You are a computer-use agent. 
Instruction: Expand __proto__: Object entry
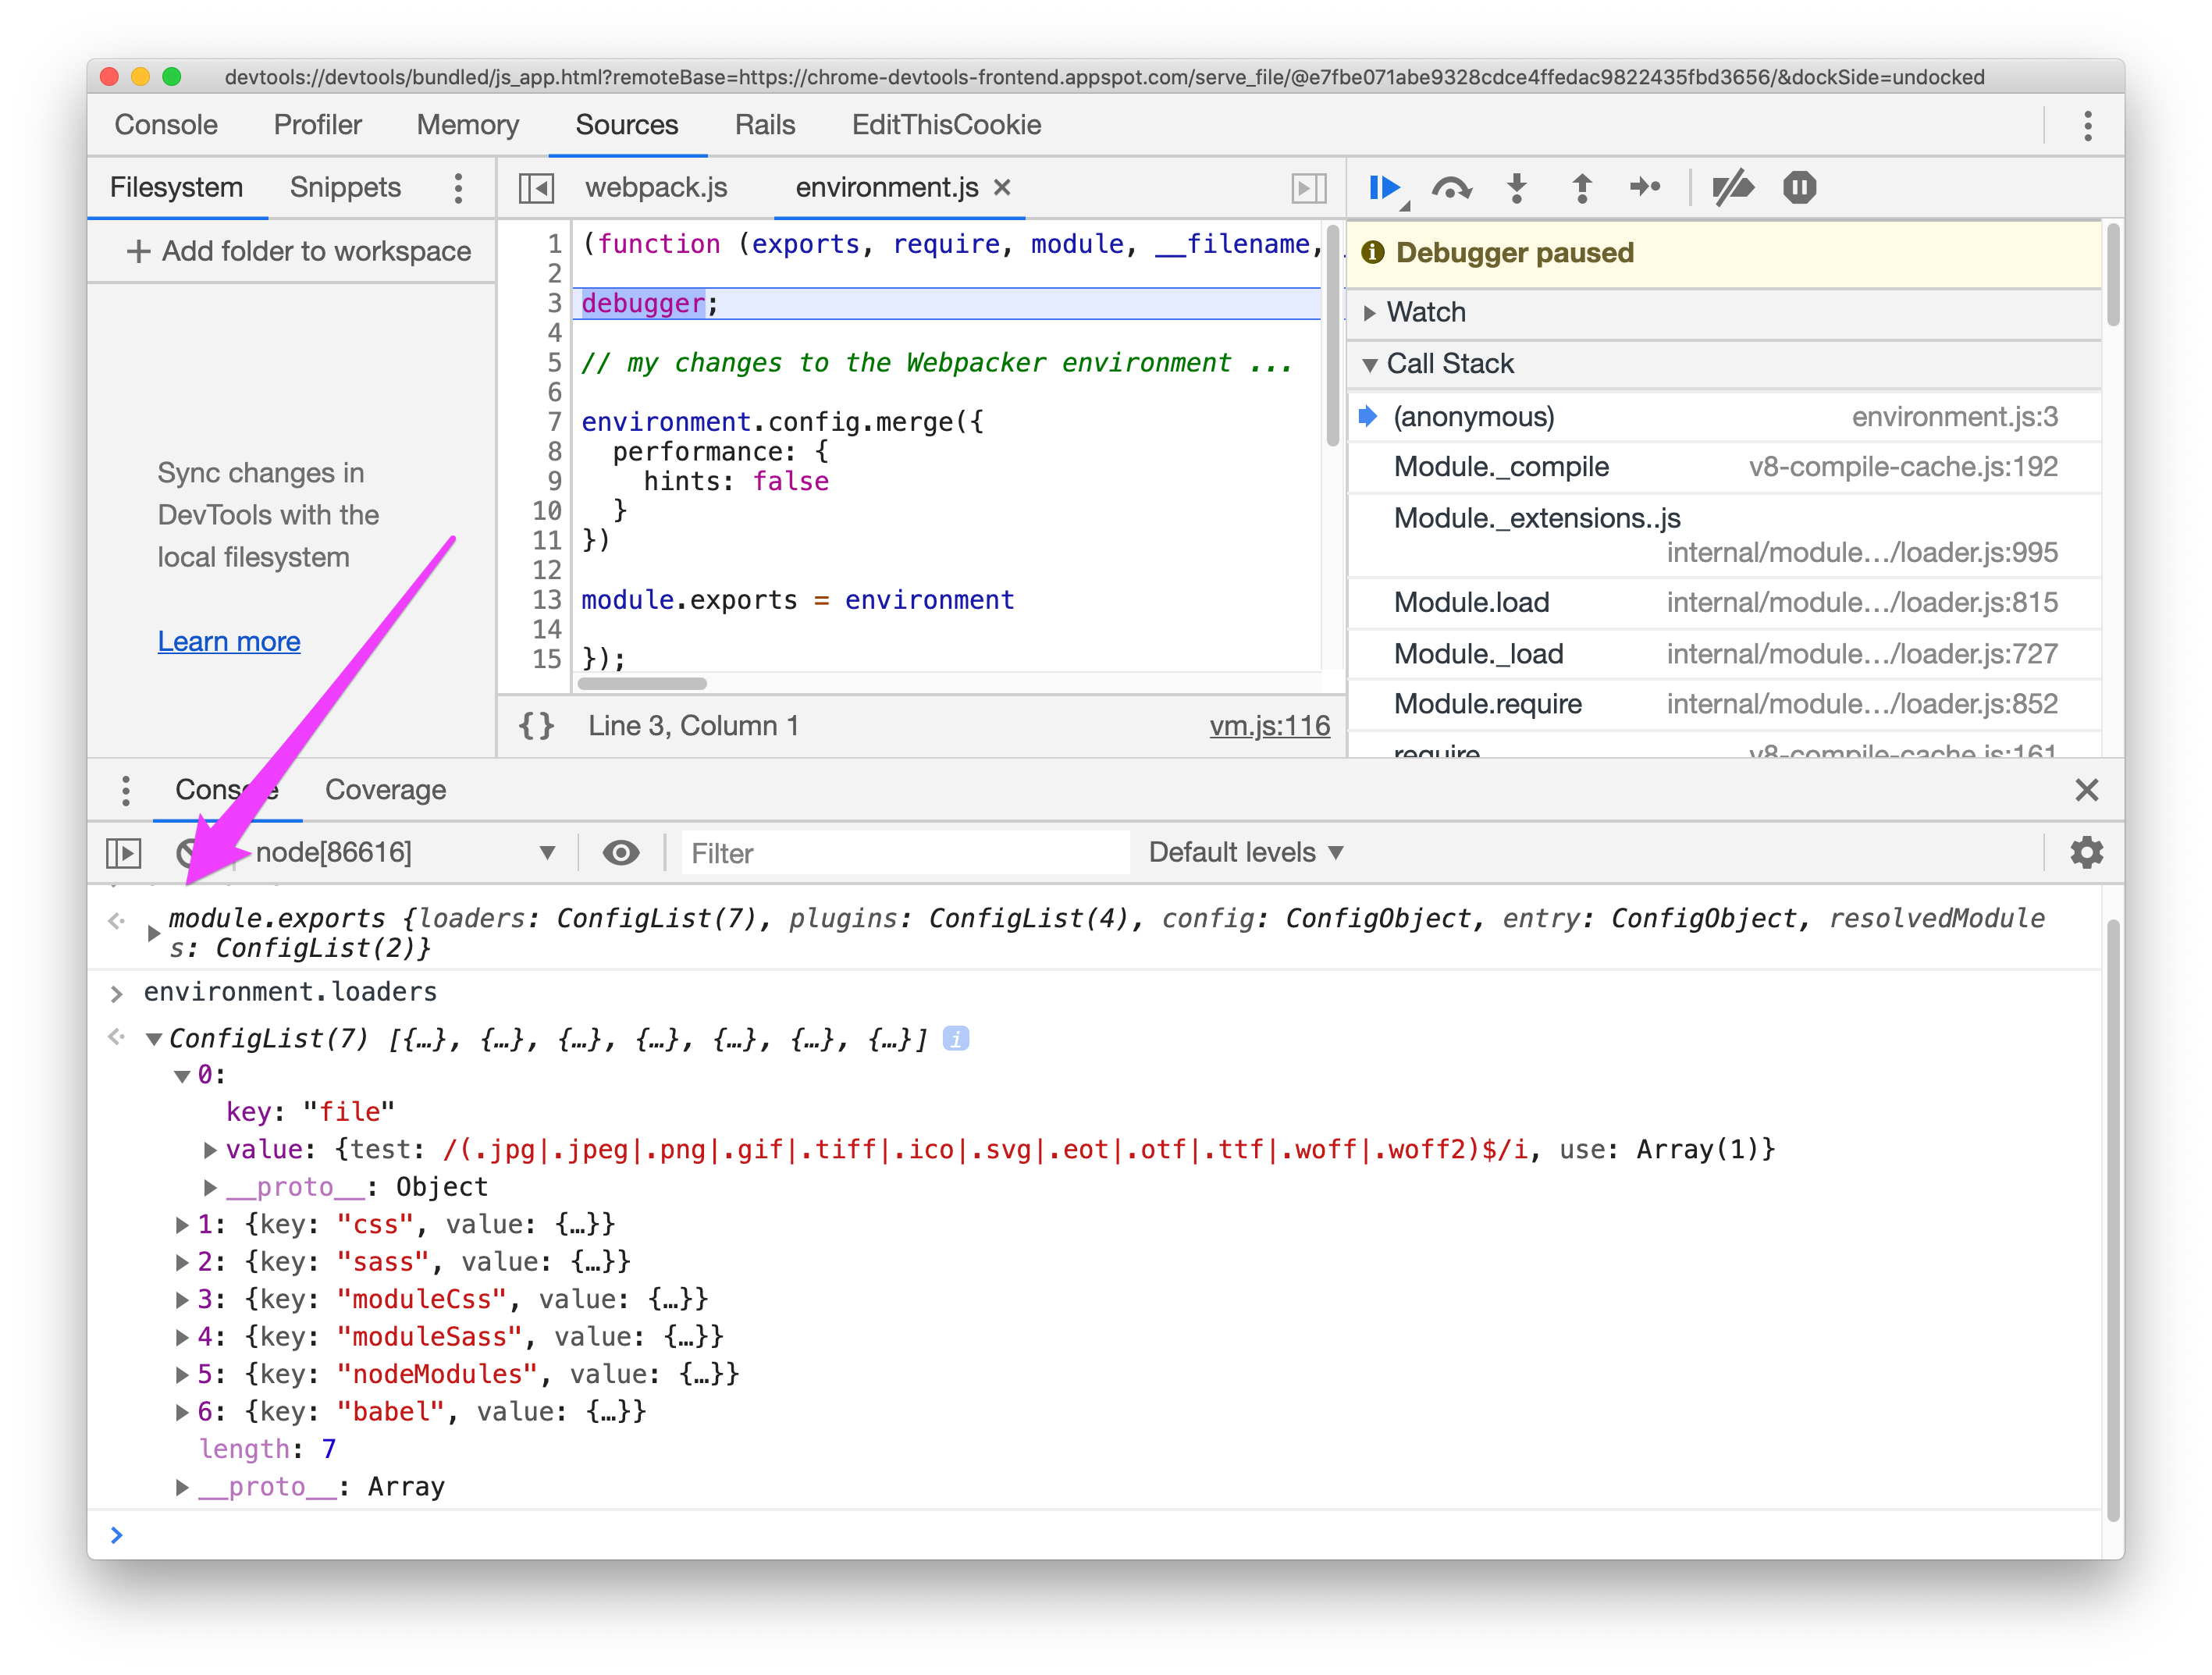click(x=210, y=1188)
